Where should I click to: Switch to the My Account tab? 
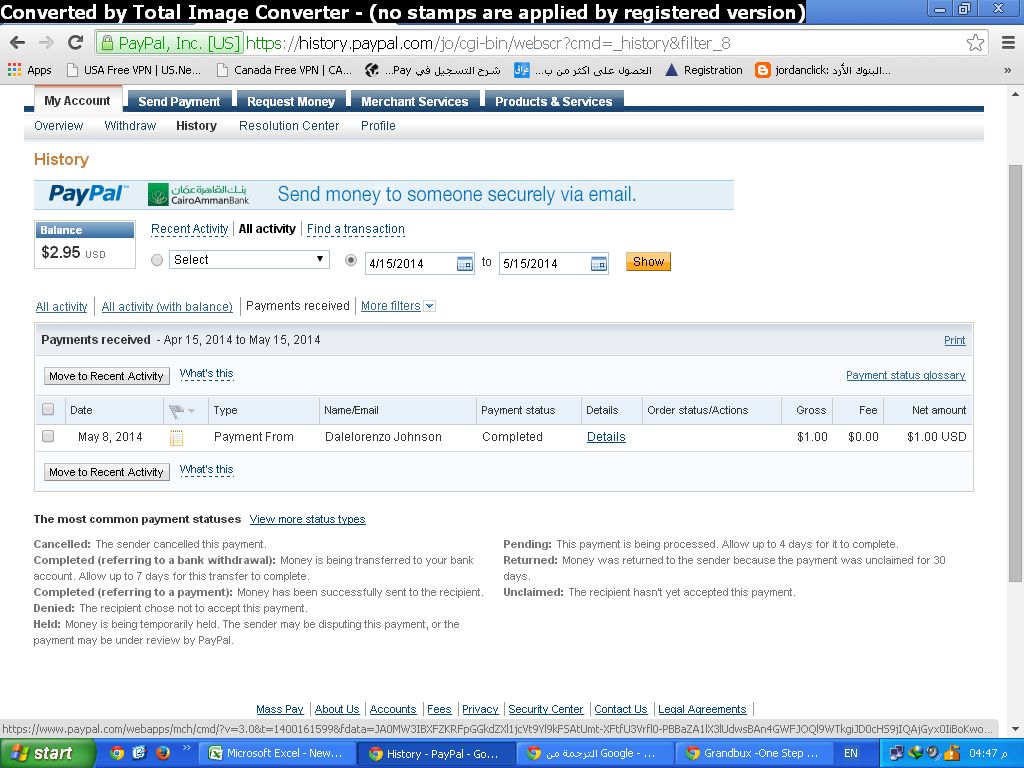[x=77, y=101]
